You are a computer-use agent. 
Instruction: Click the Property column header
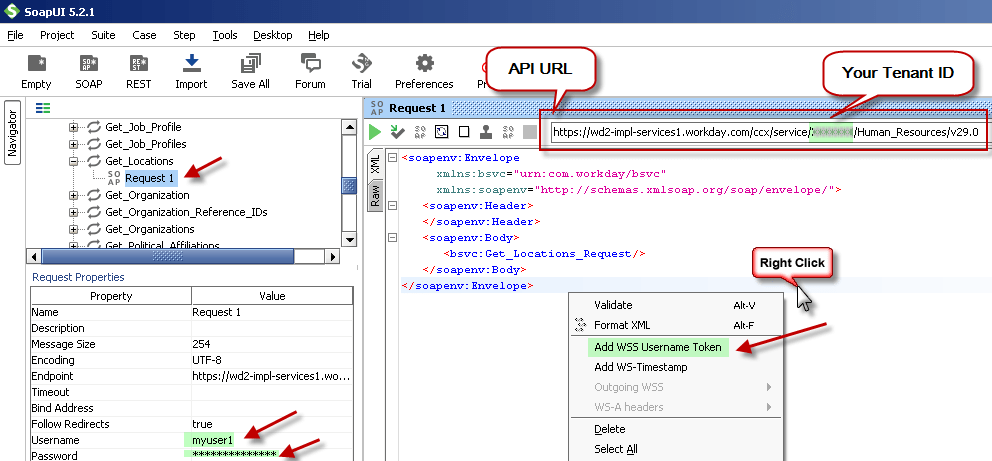(x=111, y=296)
